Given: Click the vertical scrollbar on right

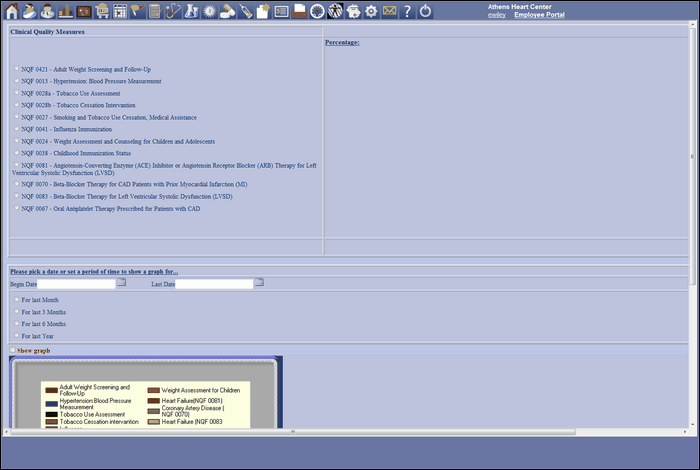Looking at the screenshot, I should 692,156.
